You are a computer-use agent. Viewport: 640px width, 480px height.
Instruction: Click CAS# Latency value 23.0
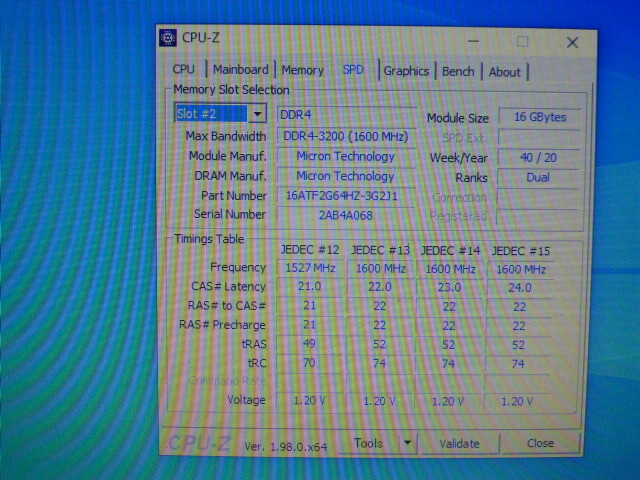[449, 287]
